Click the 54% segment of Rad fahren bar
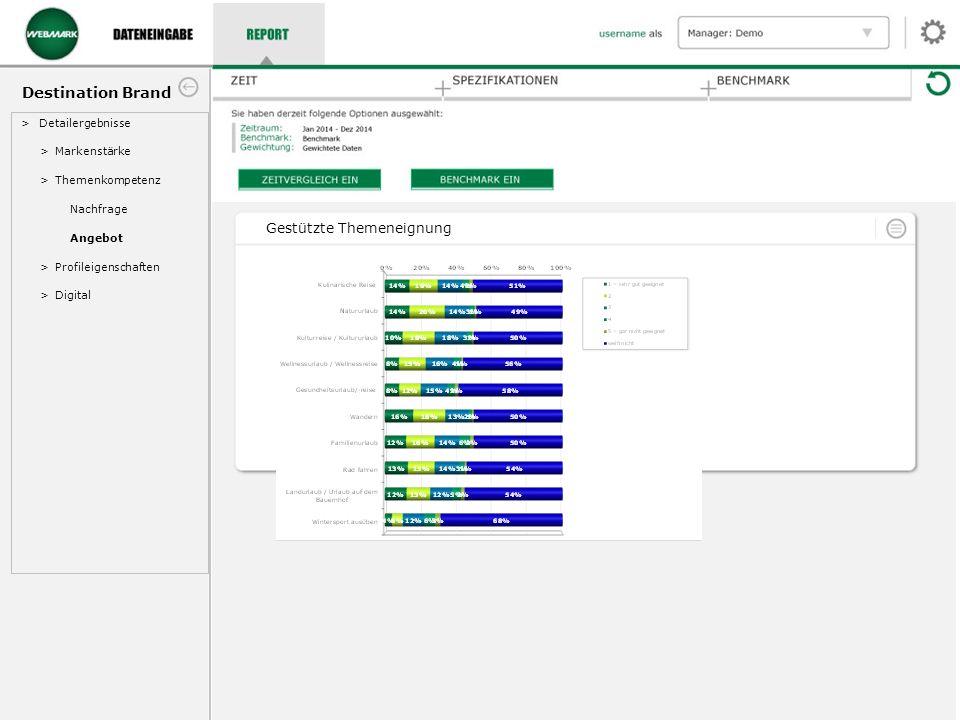 point(515,469)
